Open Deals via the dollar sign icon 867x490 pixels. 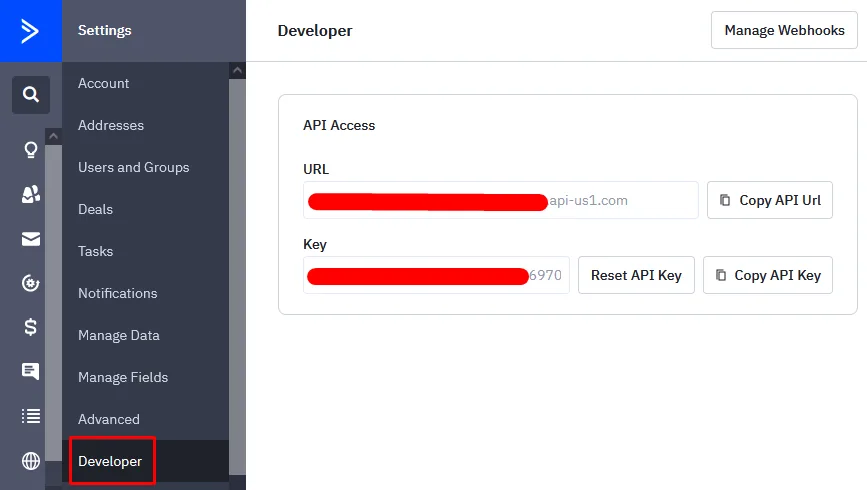pos(31,327)
